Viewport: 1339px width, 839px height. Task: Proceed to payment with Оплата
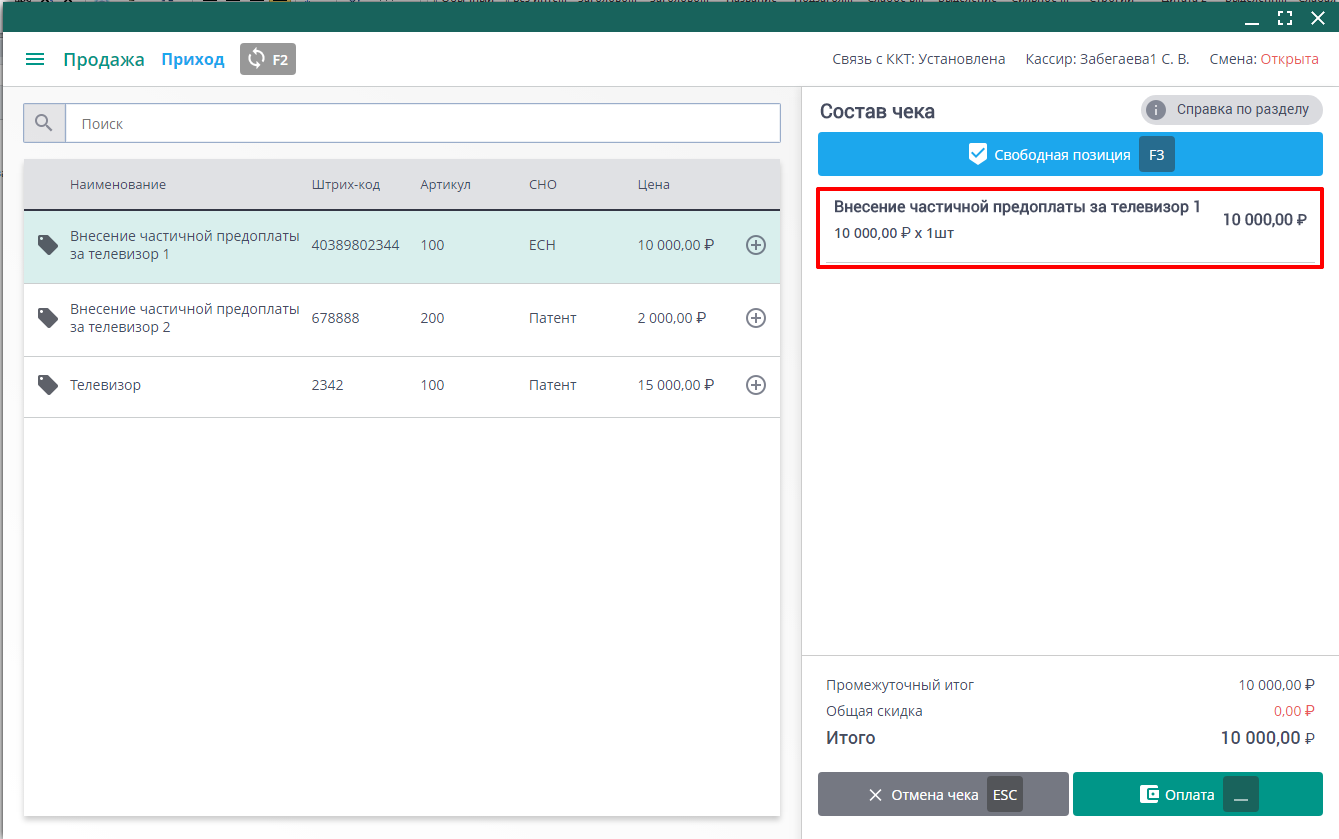coord(1198,795)
